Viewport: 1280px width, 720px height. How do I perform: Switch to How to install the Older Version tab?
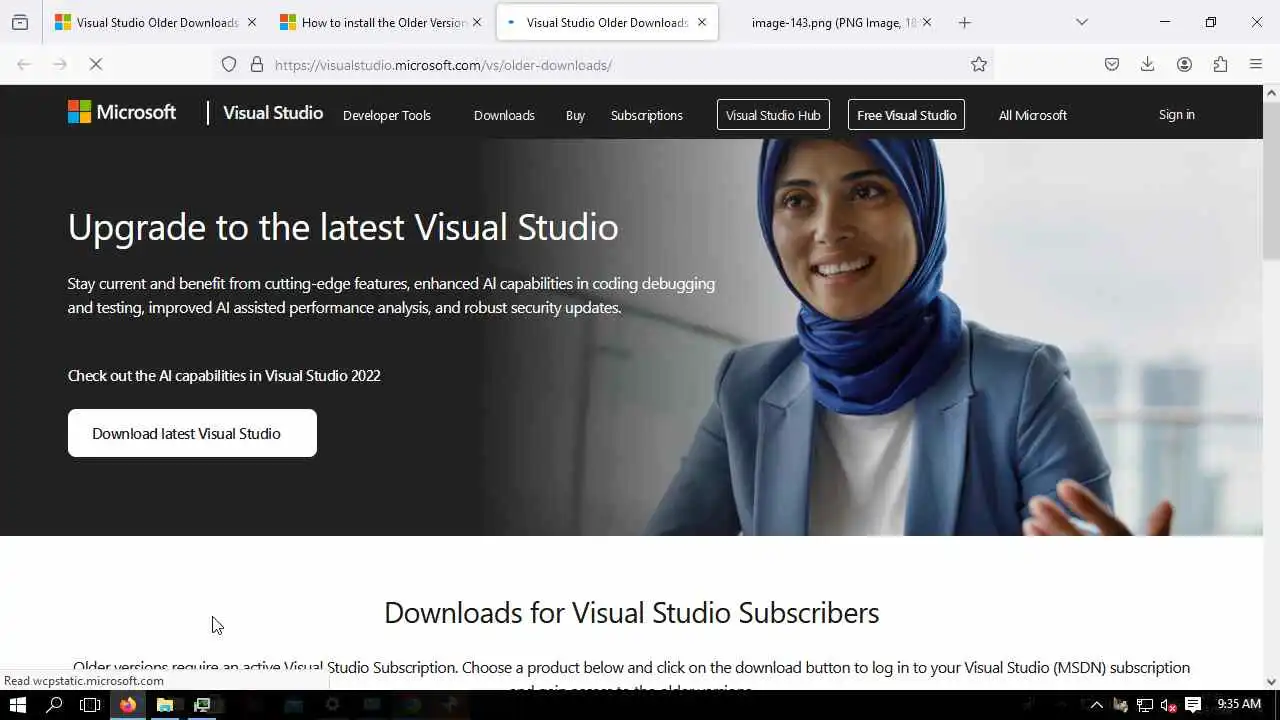382,22
